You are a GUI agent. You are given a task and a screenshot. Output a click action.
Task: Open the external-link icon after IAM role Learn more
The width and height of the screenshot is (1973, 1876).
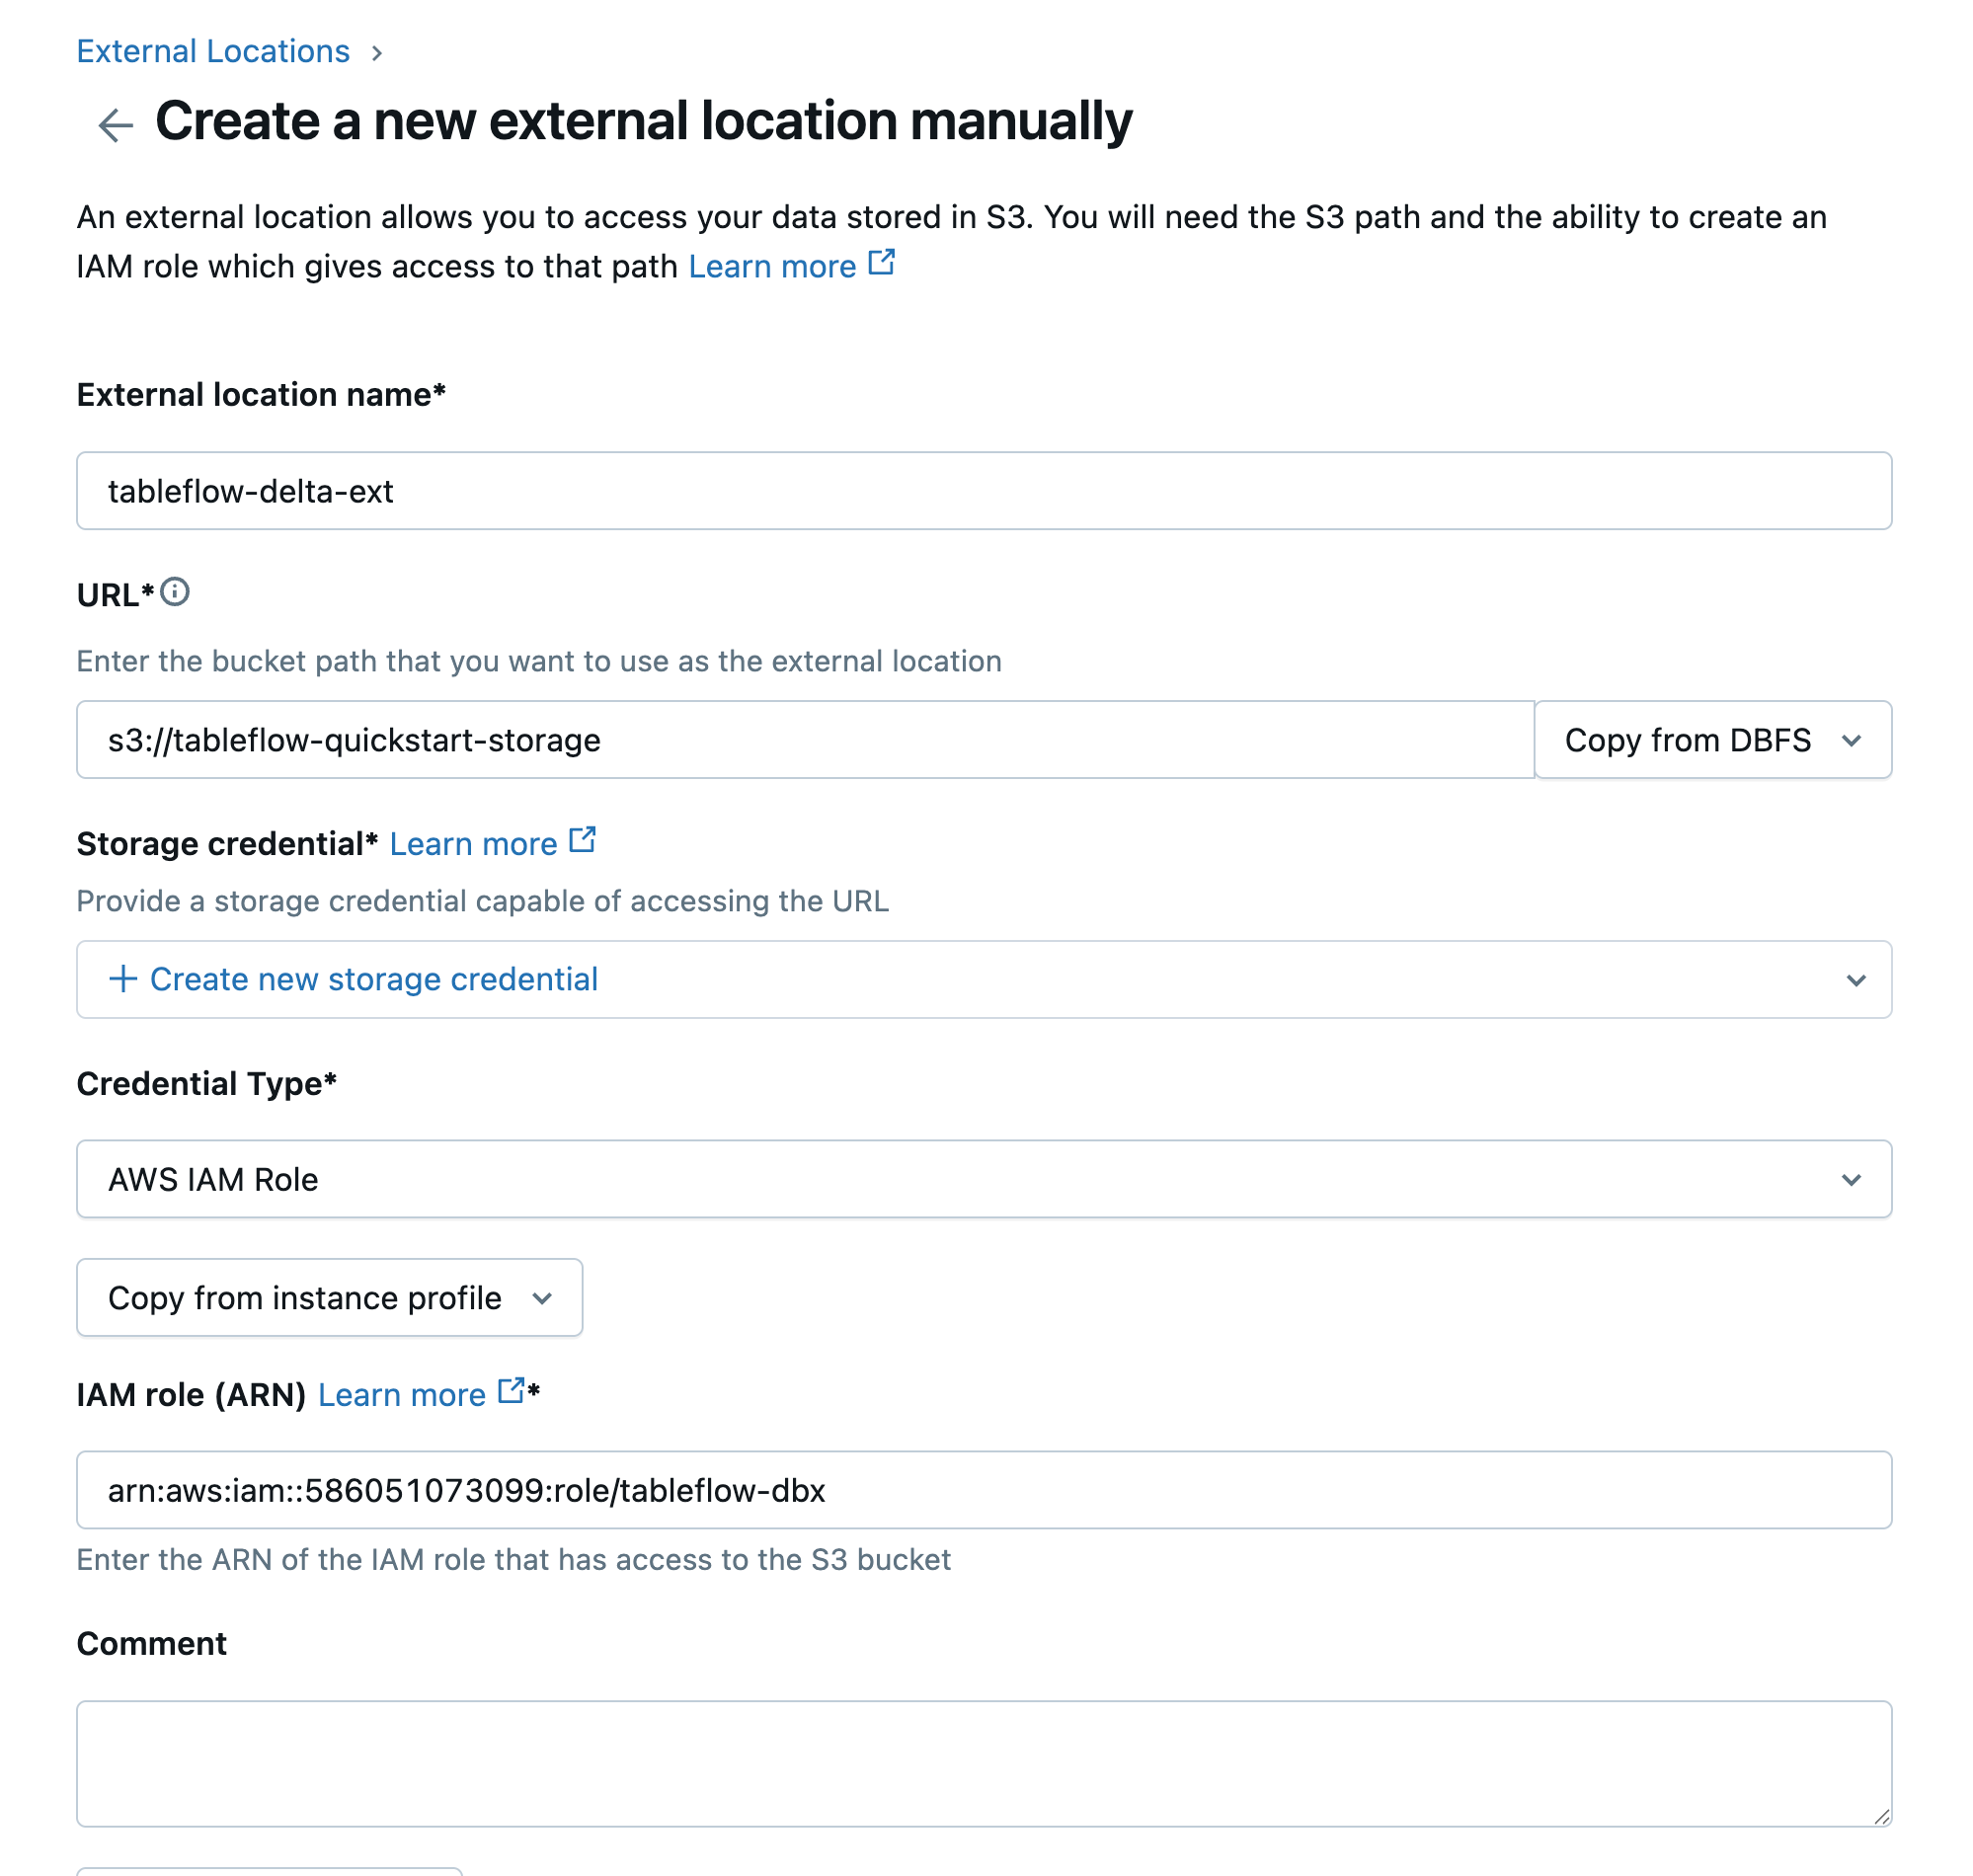pos(510,1390)
